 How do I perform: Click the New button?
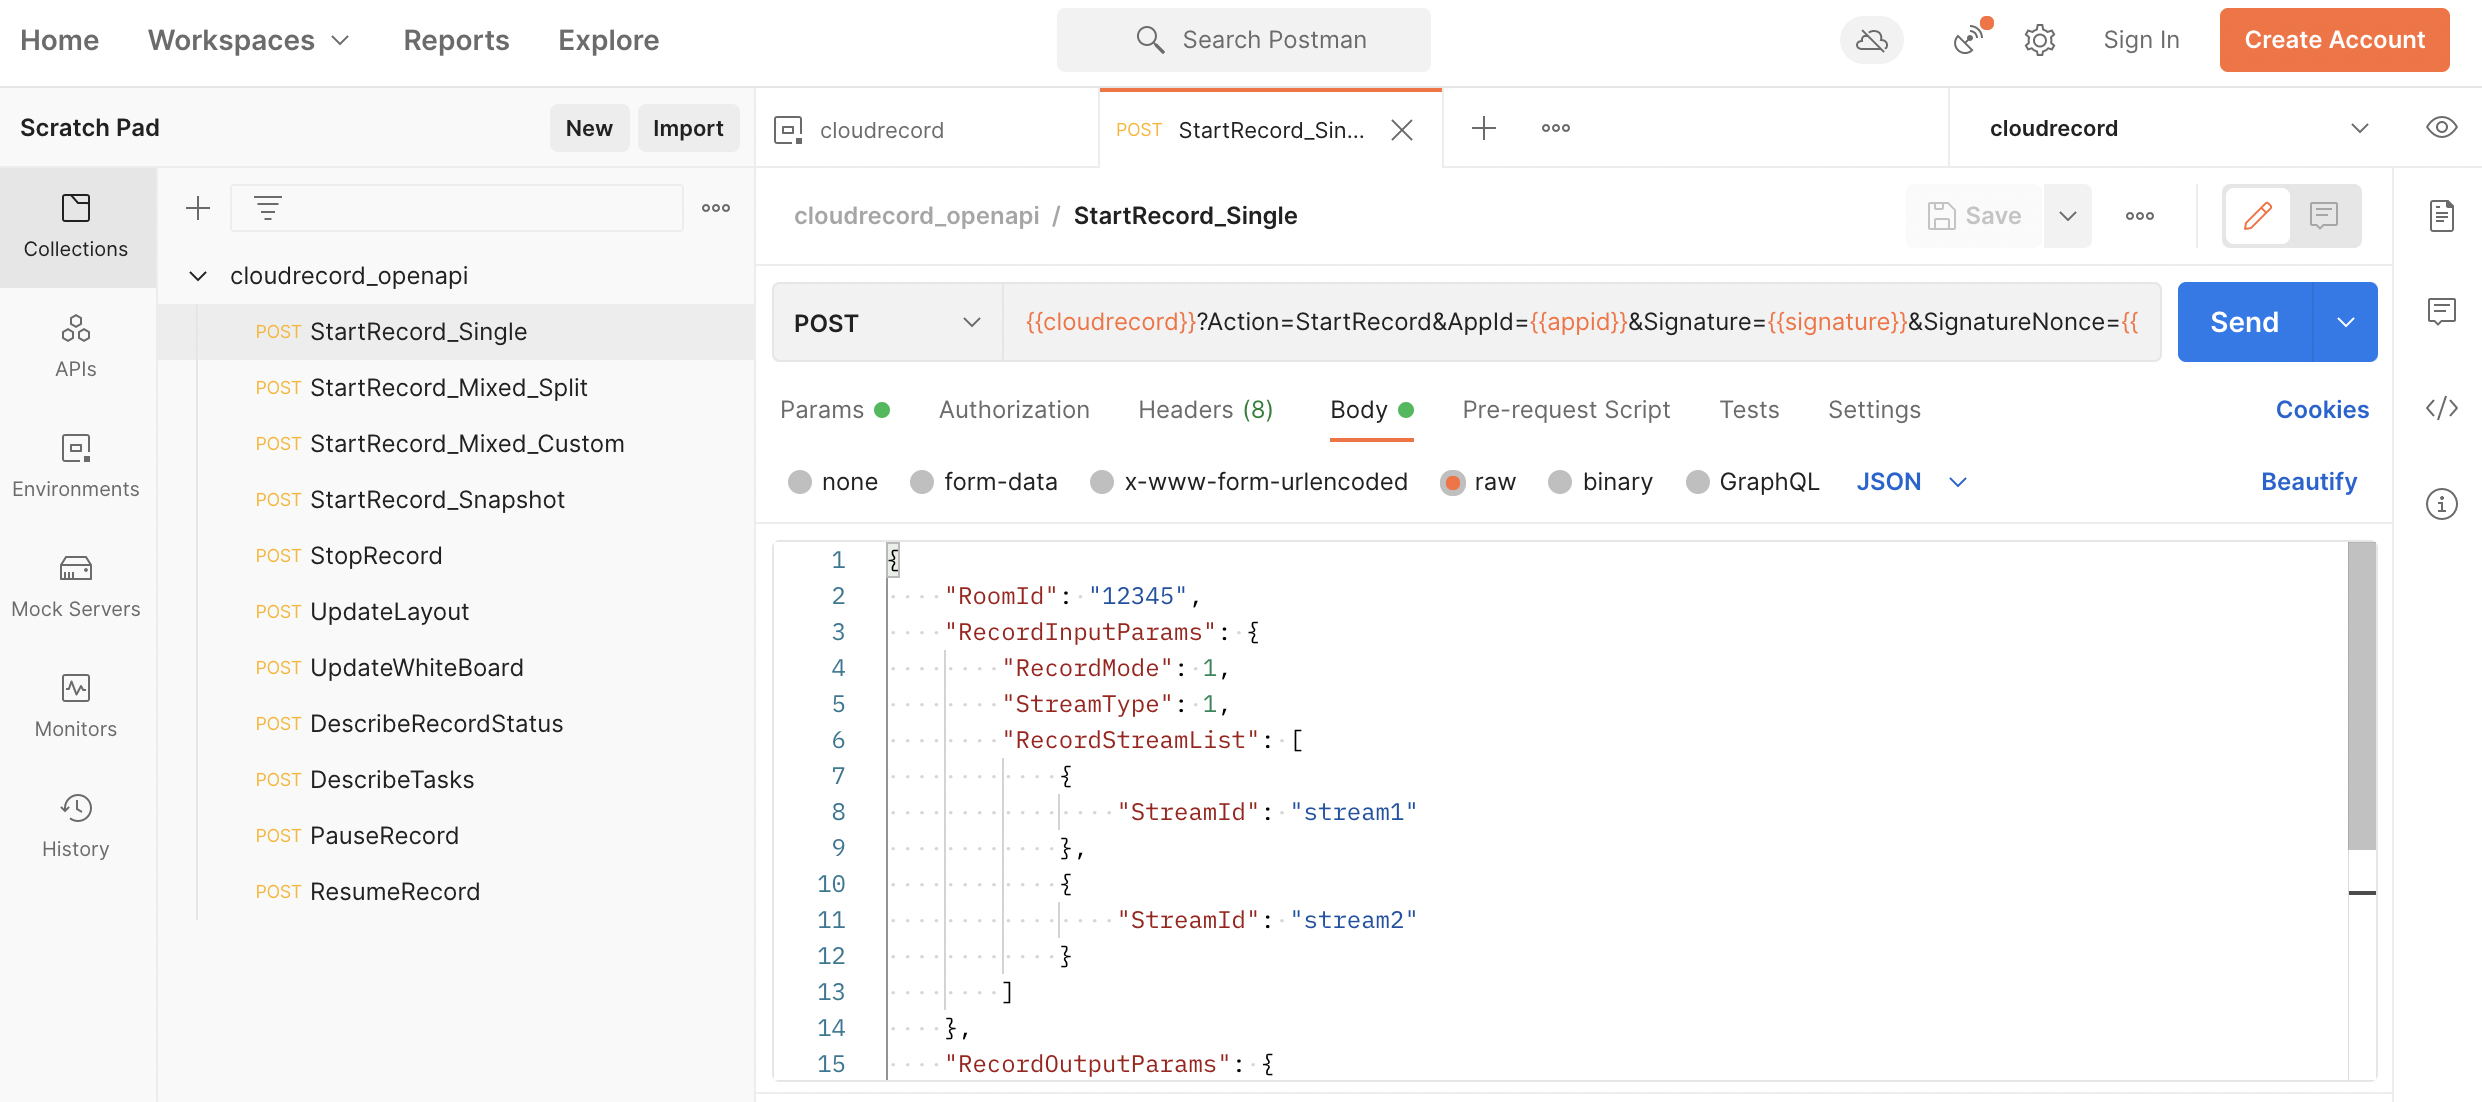[589, 128]
